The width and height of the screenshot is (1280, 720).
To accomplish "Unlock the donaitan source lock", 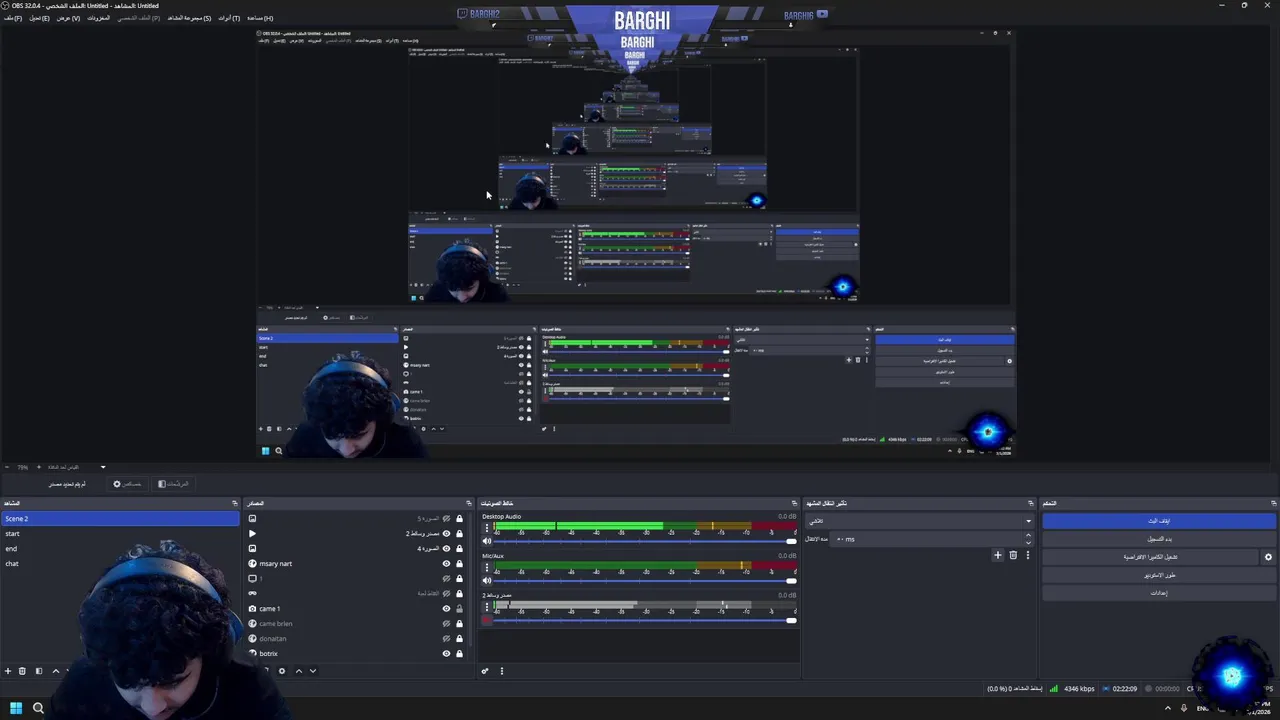I will 459,639.
